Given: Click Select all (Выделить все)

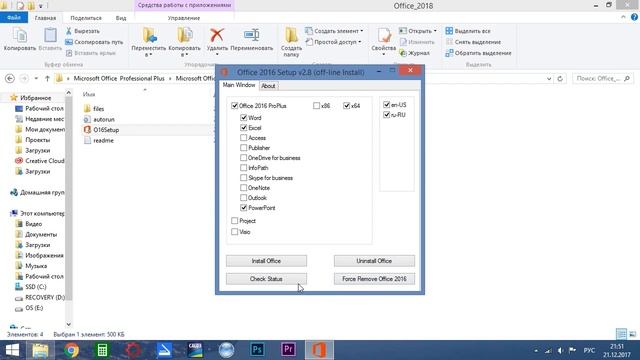Looking at the screenshot, I should (x=468, y=31).
